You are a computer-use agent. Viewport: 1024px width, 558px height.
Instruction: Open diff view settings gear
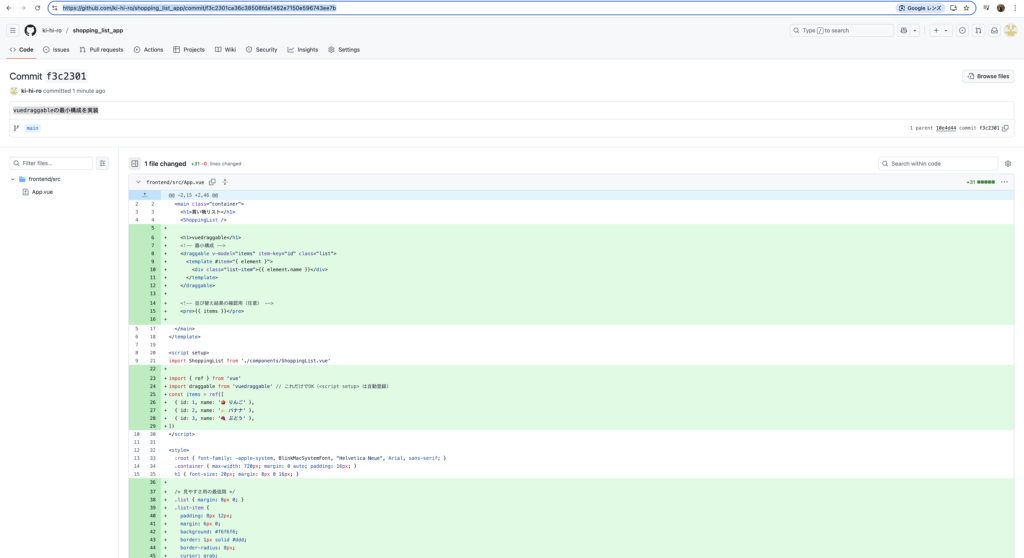pos(1008,163)
